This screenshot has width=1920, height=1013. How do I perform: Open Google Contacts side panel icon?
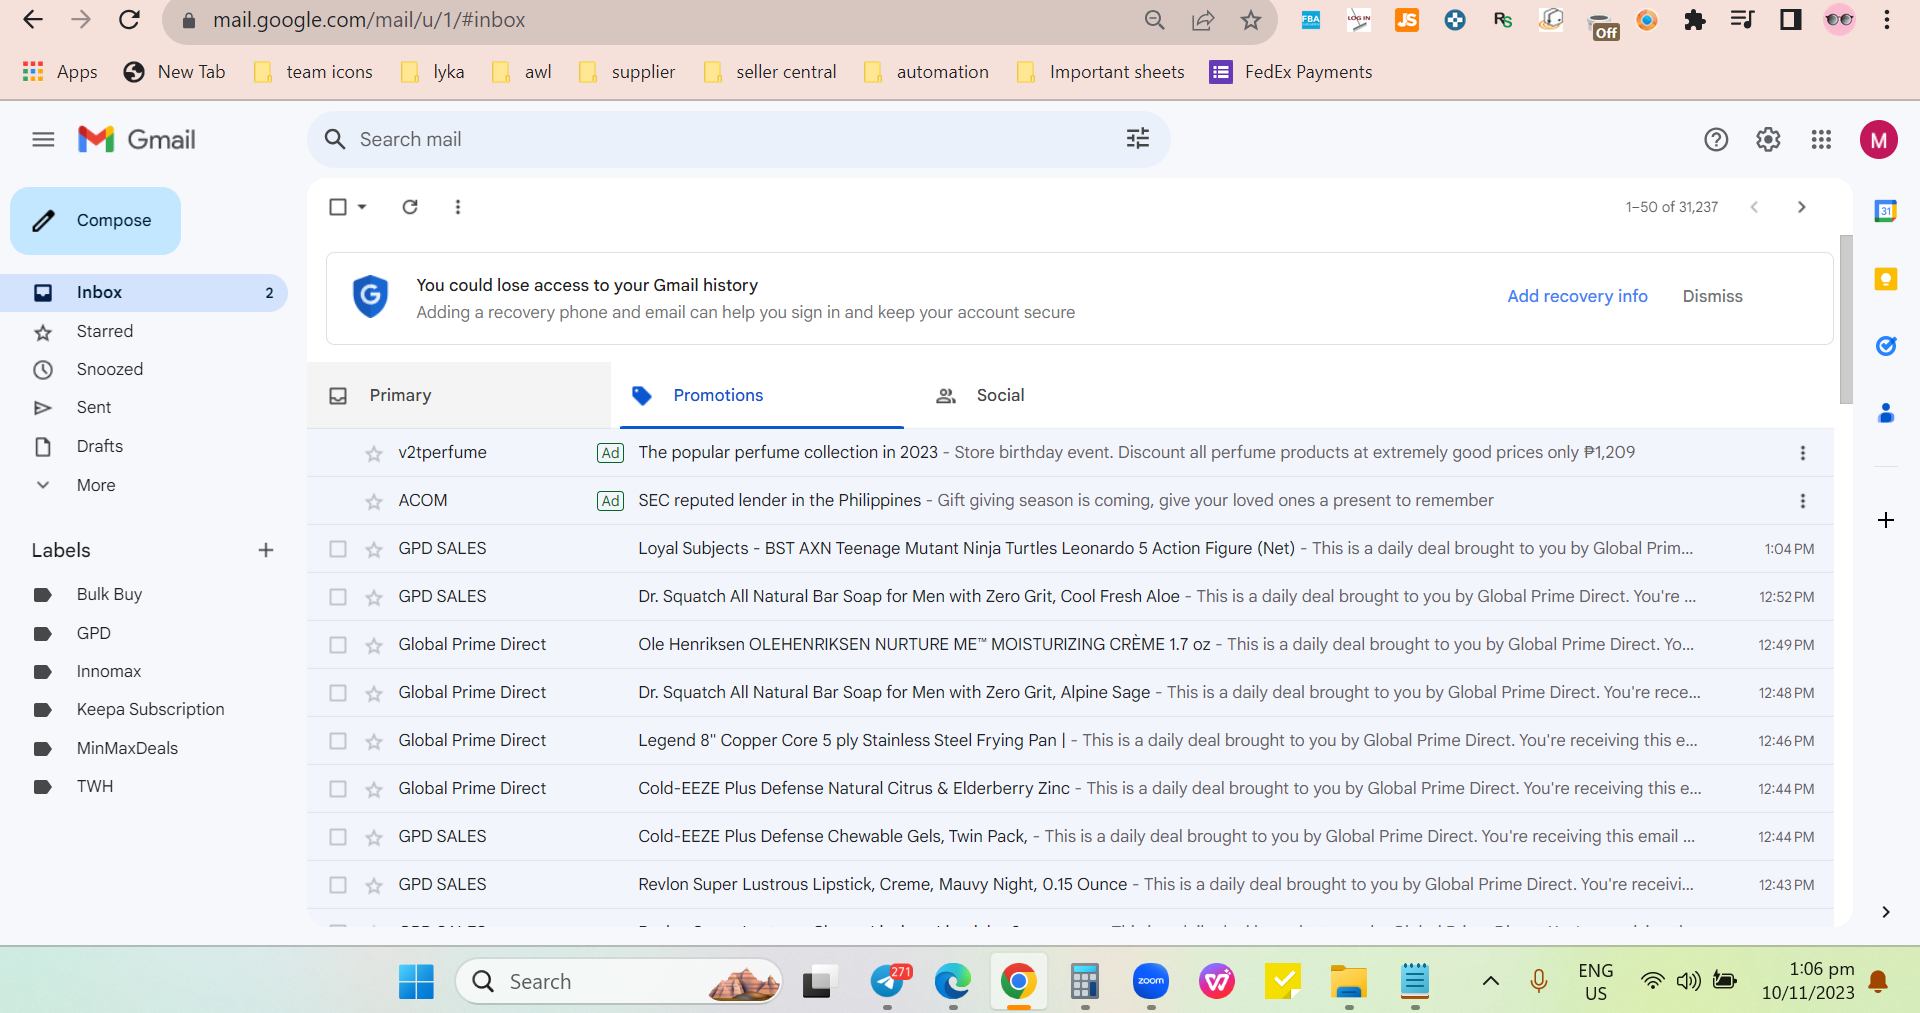point(1886,413)
